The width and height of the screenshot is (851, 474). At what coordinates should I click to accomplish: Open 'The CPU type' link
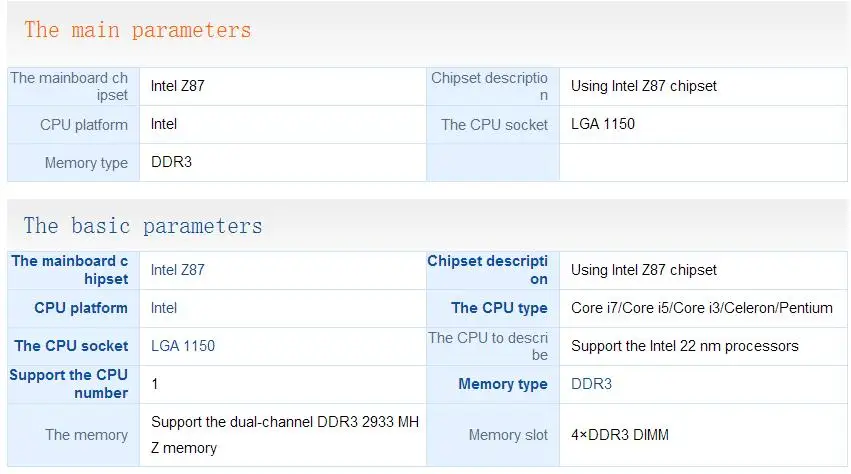pyautogui.click(x=499, y=308)
